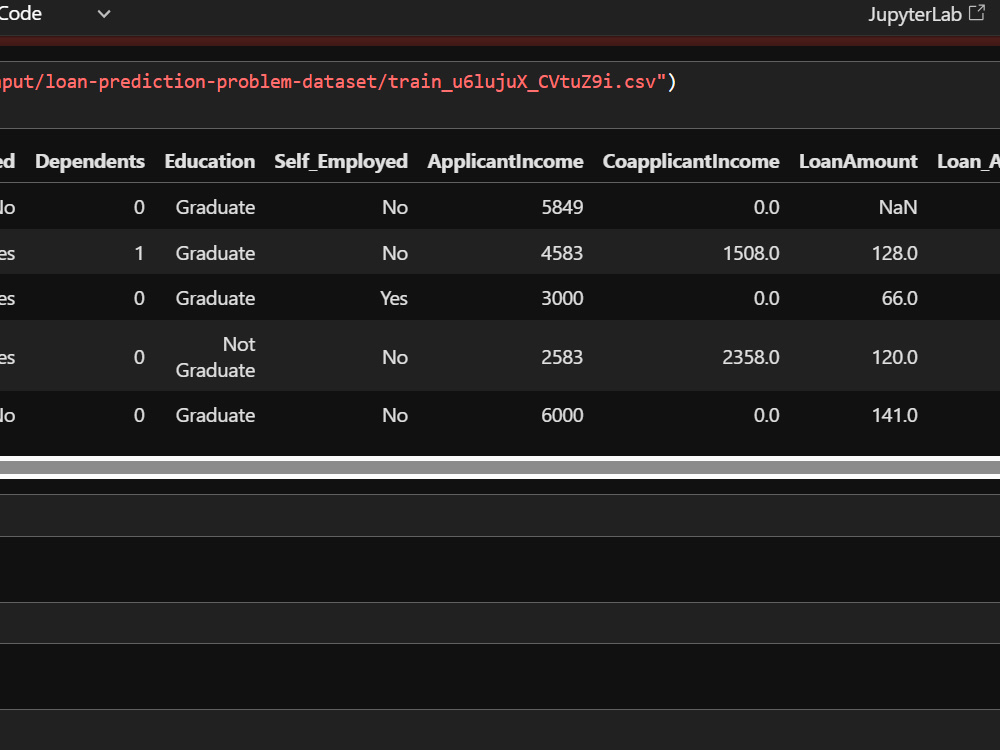Click ApplicantIncome value 6000
This screenshot has height=750, width=1000.
click(x=562, y=415)
